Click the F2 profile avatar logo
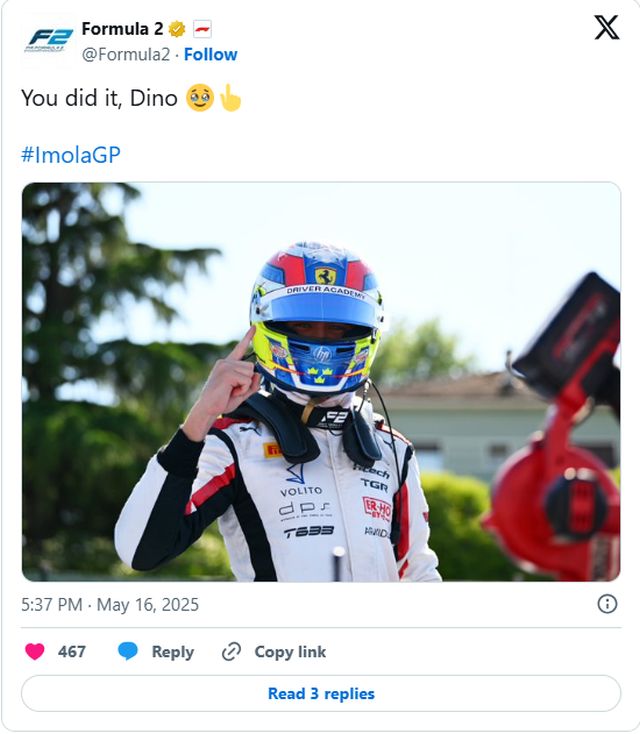This screenshot has height=734, width=640. click(x=50, y=40)
